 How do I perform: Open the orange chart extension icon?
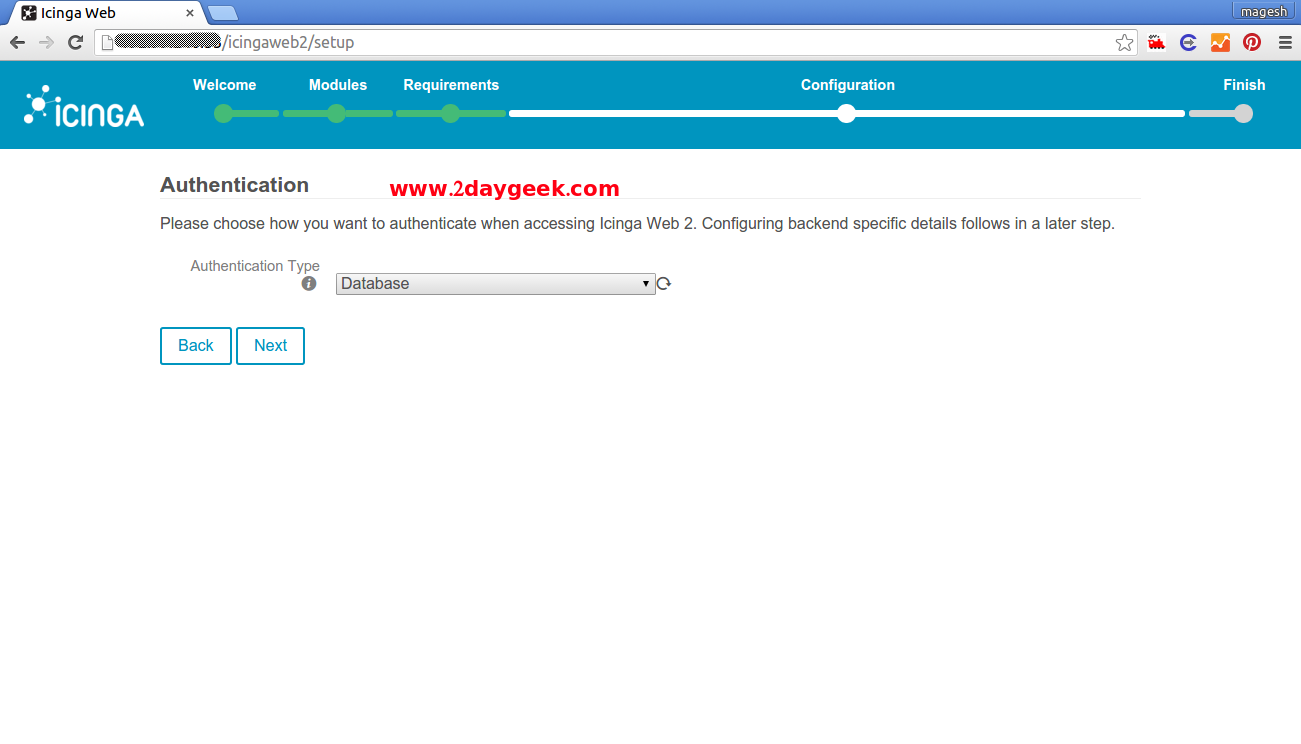1220,42
